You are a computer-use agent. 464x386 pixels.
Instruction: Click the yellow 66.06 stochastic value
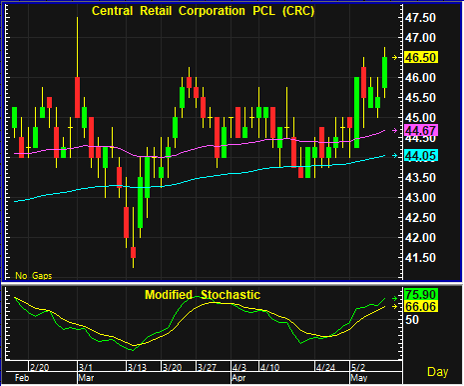click(x=421, y=306)
